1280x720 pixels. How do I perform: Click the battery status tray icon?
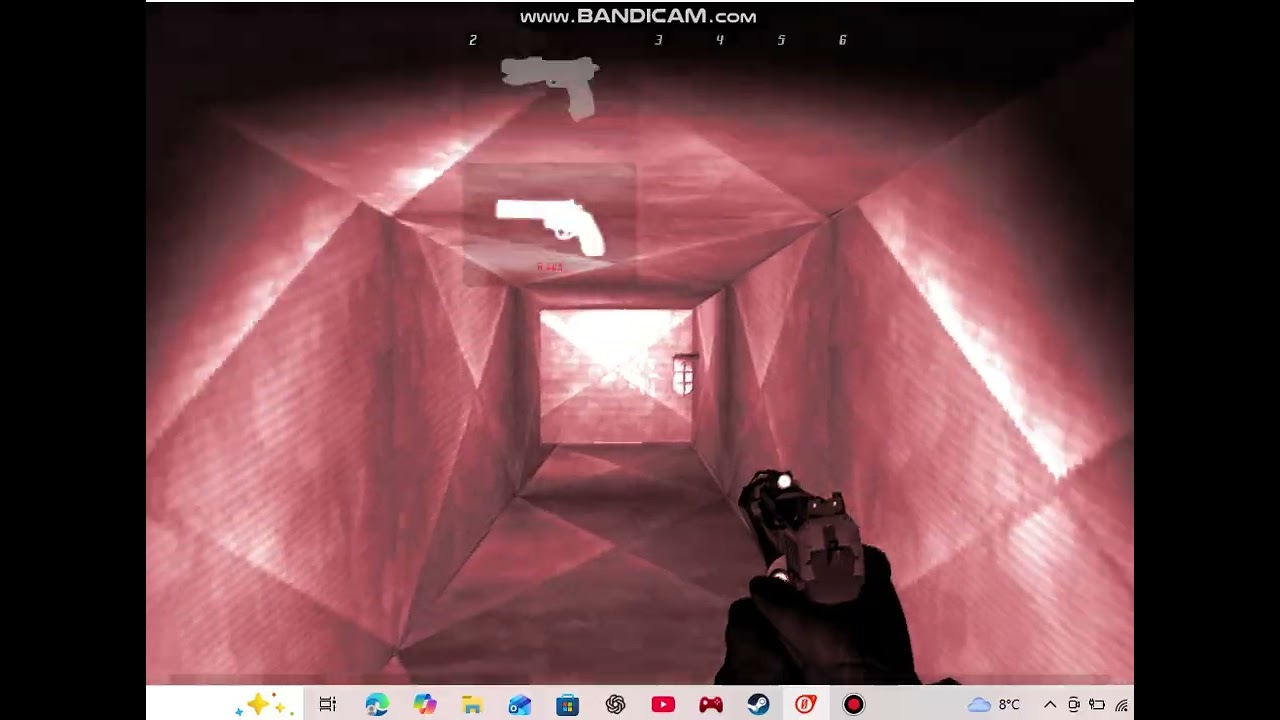click(x=1097, y=705)
